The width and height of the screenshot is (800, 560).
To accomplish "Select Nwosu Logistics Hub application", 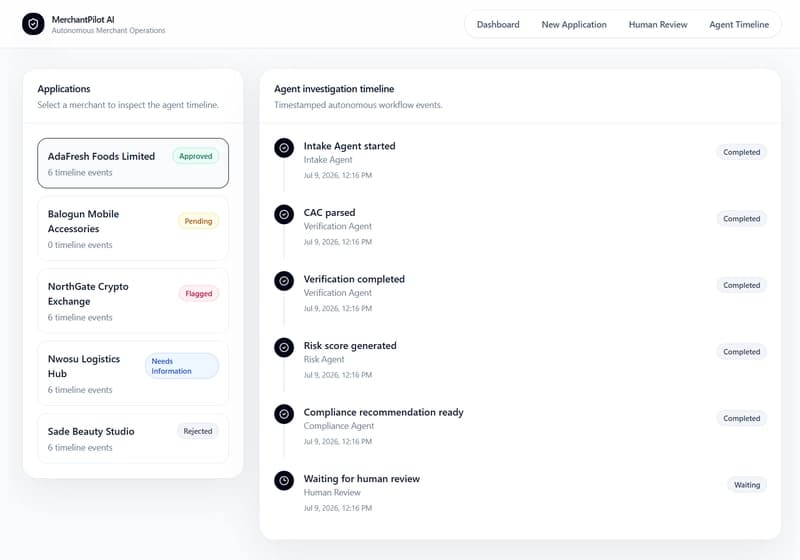I will tap(133, 373).
